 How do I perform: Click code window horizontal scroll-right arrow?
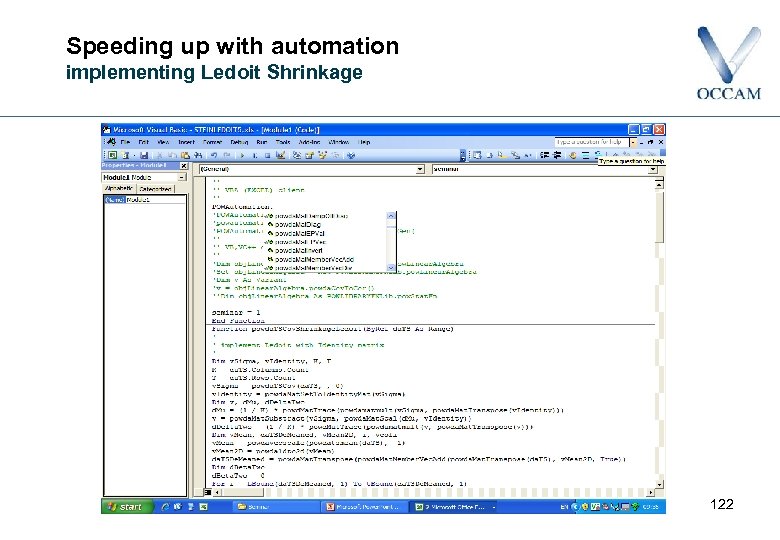tap(651, 492)
